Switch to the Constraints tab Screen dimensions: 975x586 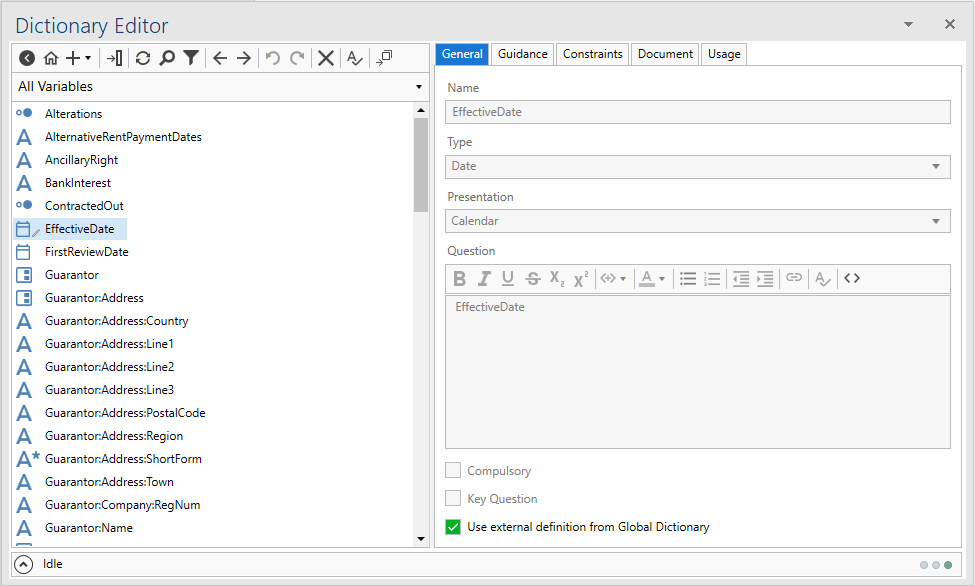[592, 54]
